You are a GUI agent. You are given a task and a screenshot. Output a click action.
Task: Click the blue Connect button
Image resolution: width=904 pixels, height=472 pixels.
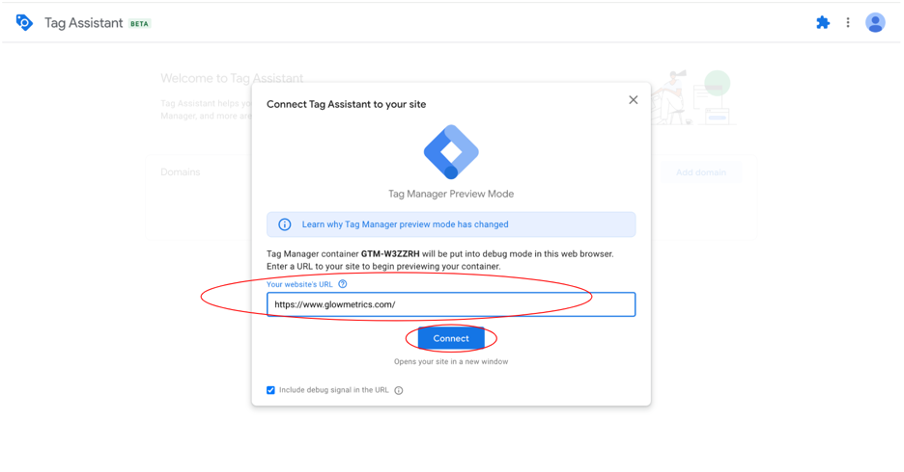pos(451,338)
